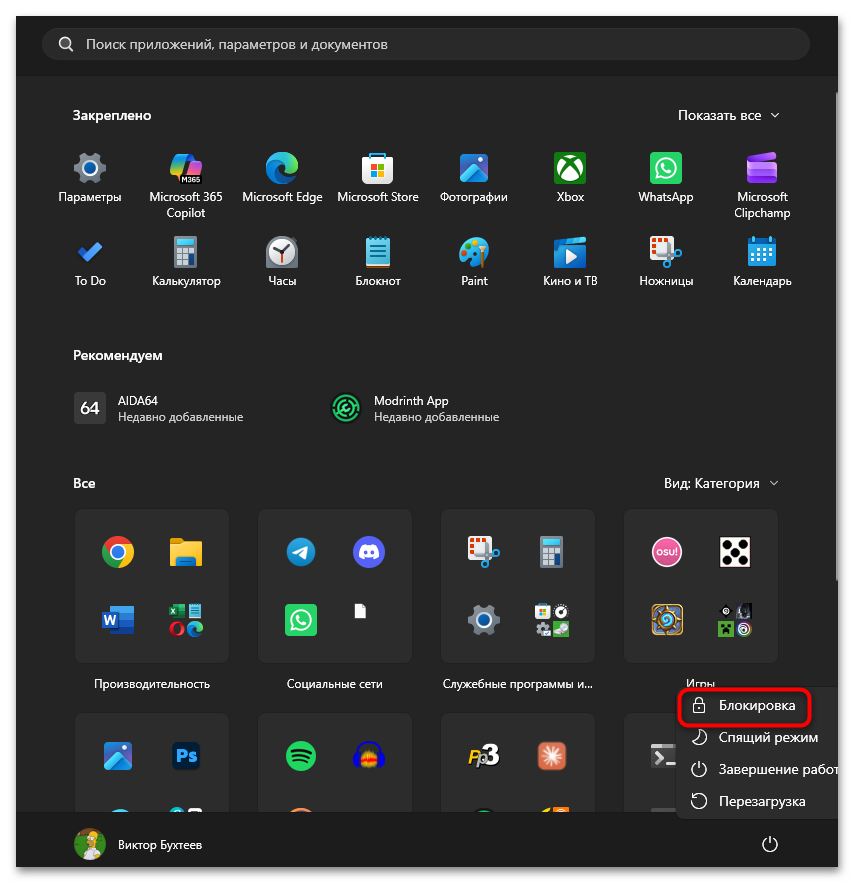Open Календарь app
The width and height of the screenshot is (854, 883).
[762, 262]
